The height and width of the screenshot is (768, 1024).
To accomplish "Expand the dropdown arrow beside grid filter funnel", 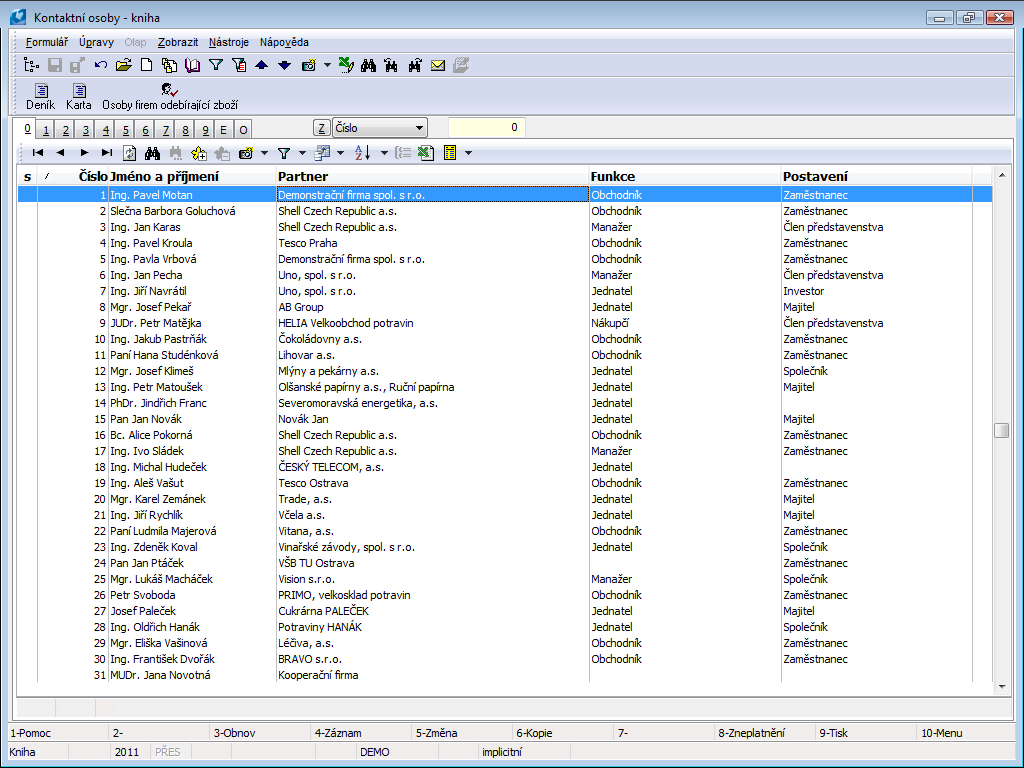I will [x=302, y=153].
